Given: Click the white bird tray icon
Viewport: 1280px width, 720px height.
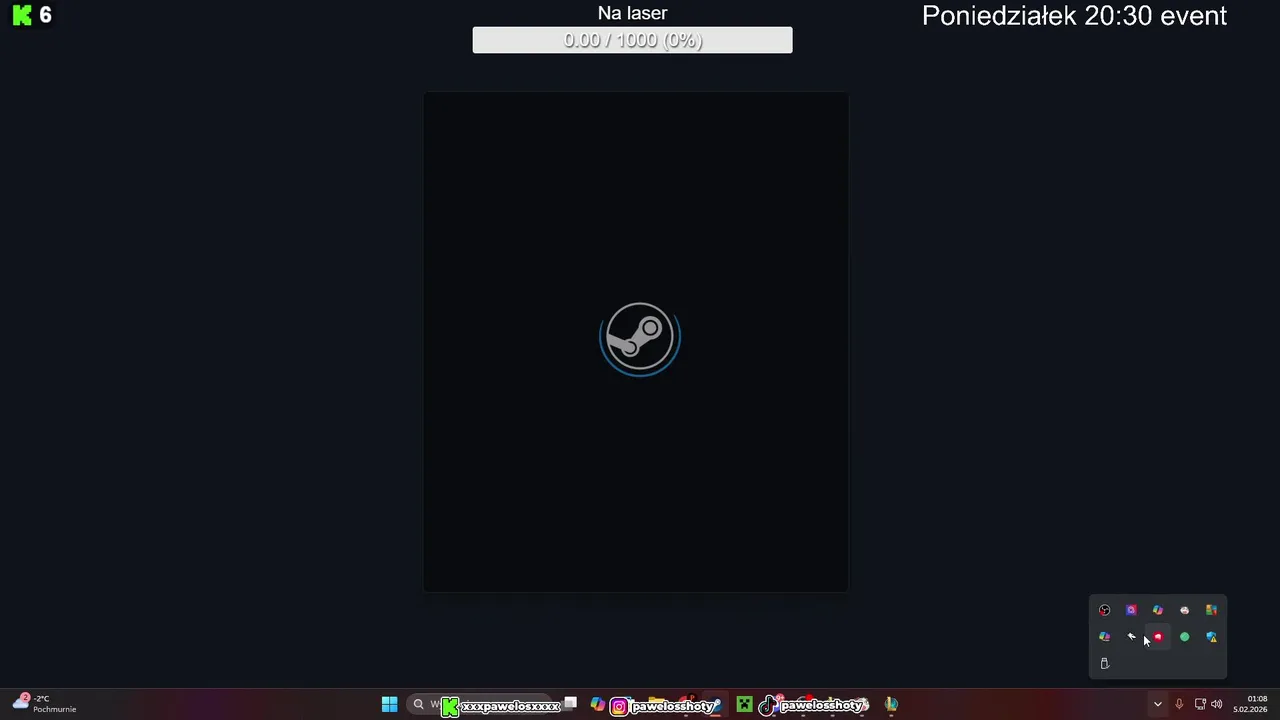Looking at the screenshot, I should pyautogui.click(x=1131, y=637).
